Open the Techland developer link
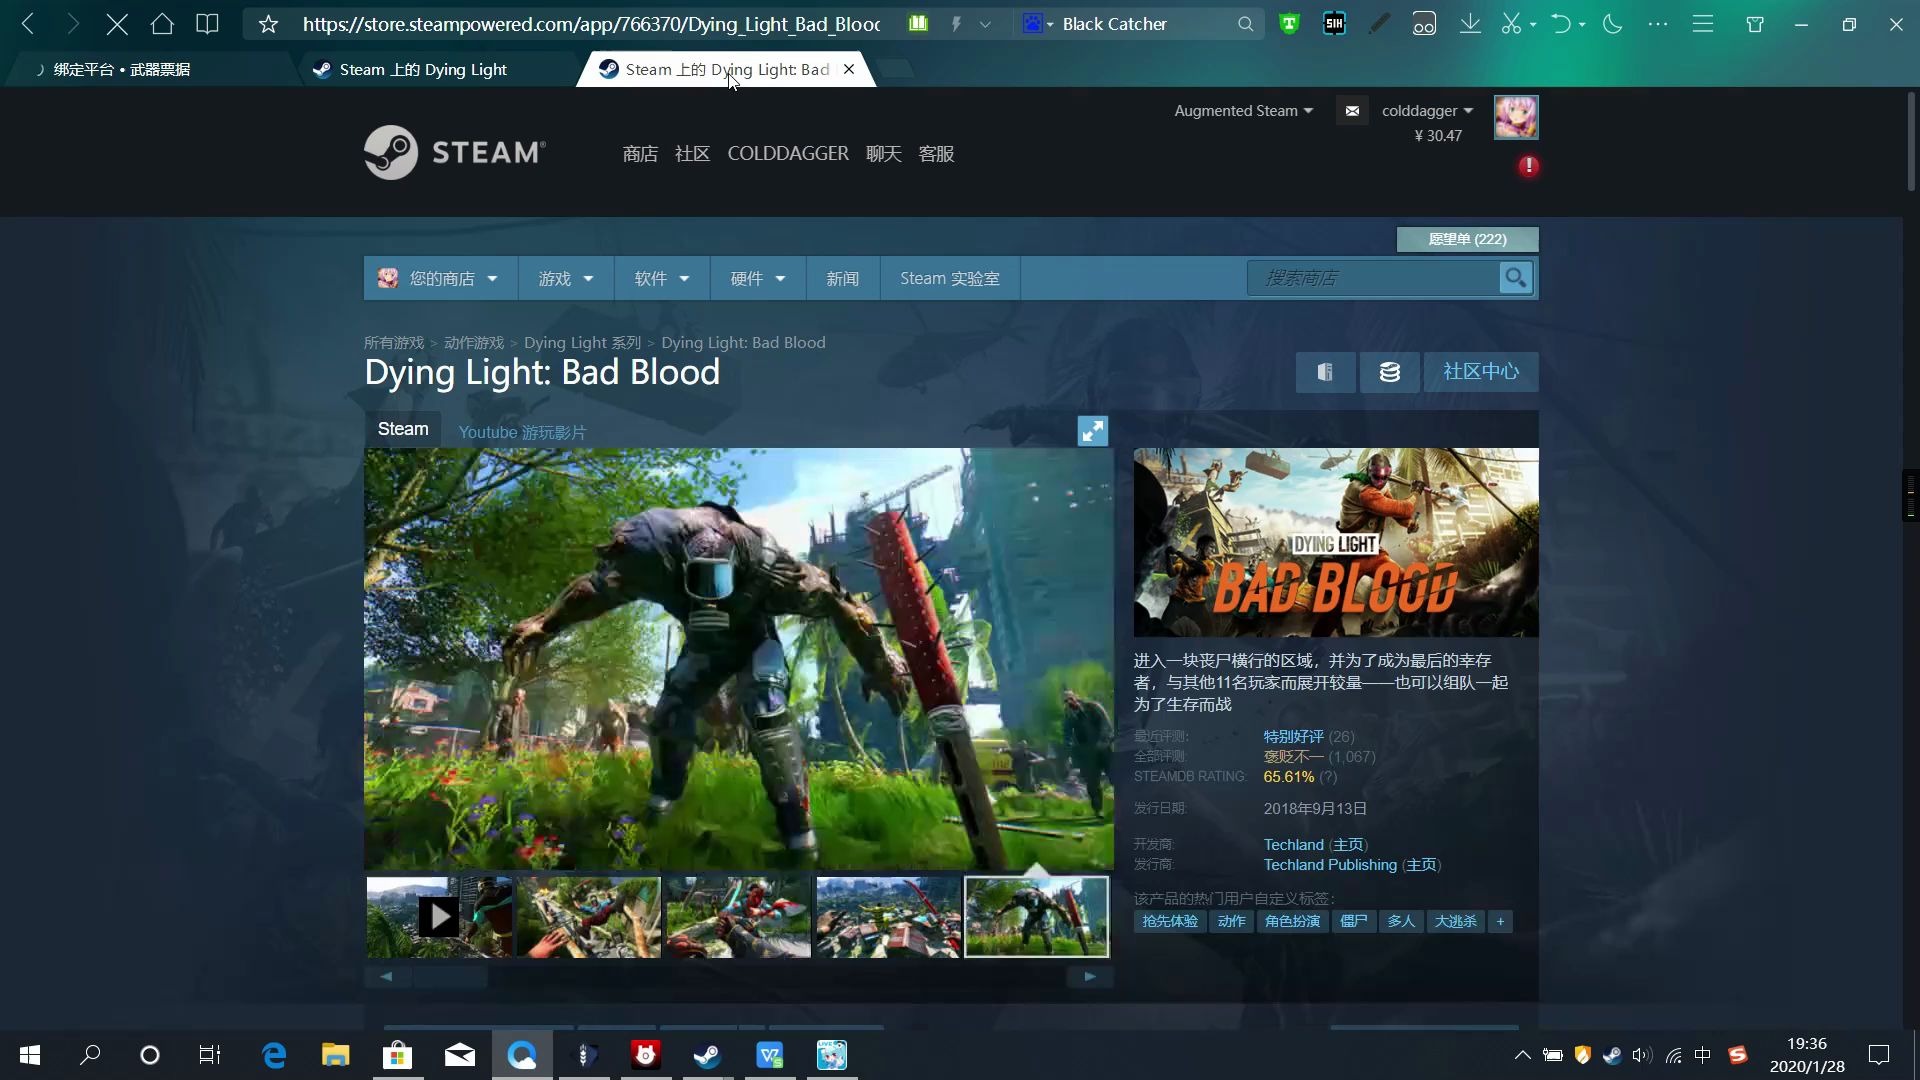The width and height of the screenshot is (1920, 1080). point(1293,845)
